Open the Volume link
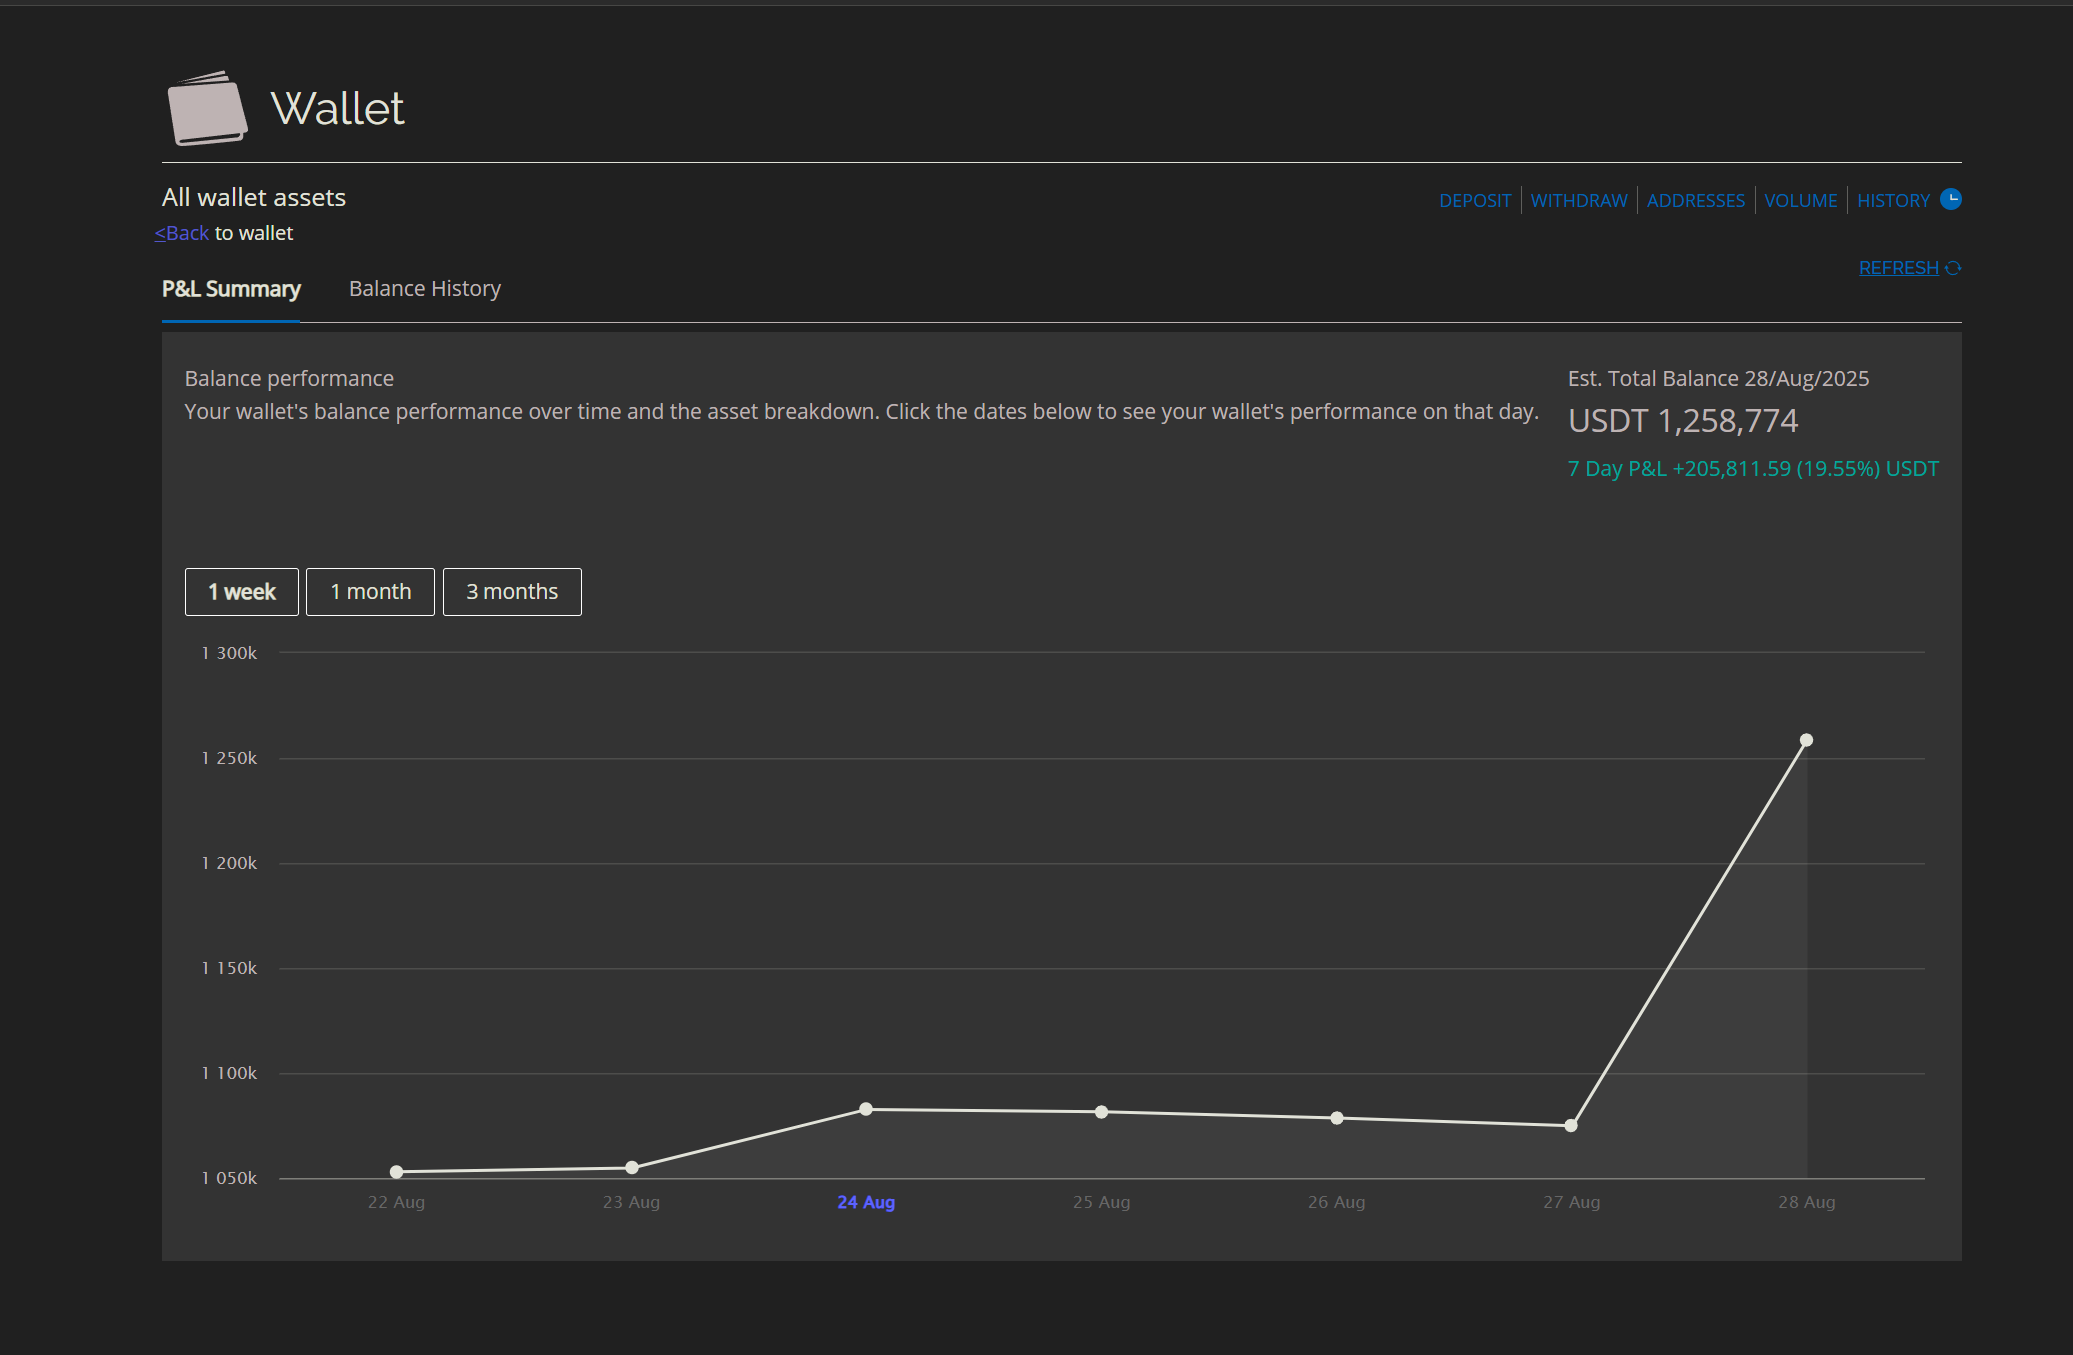The height and width of the screenshot is (1355, 2073). point(1800,201)
